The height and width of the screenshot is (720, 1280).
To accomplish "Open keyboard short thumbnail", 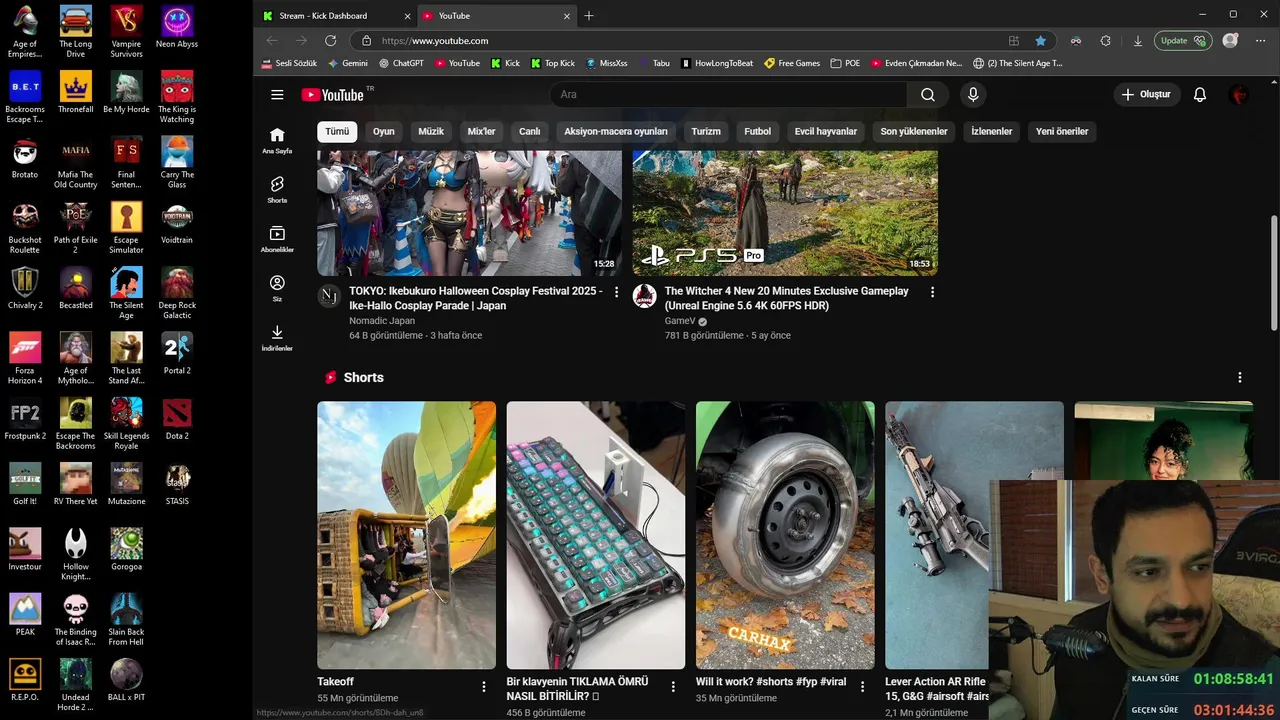I will [x=596, y=535].
